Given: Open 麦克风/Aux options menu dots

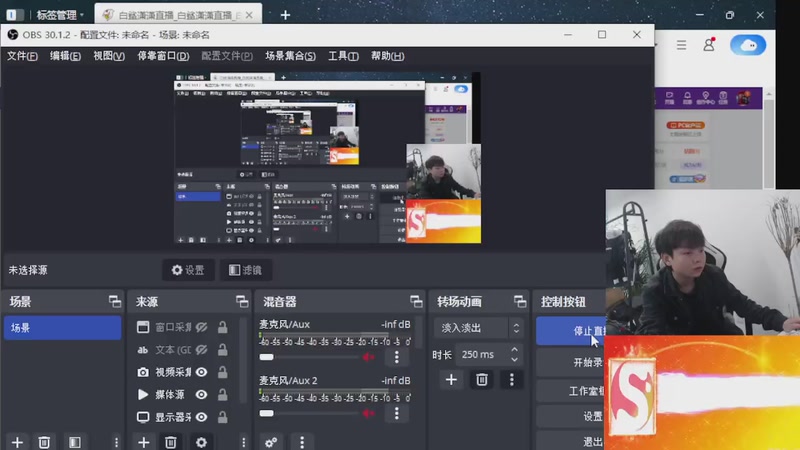Looking at the screenshot, I should 396,357.
